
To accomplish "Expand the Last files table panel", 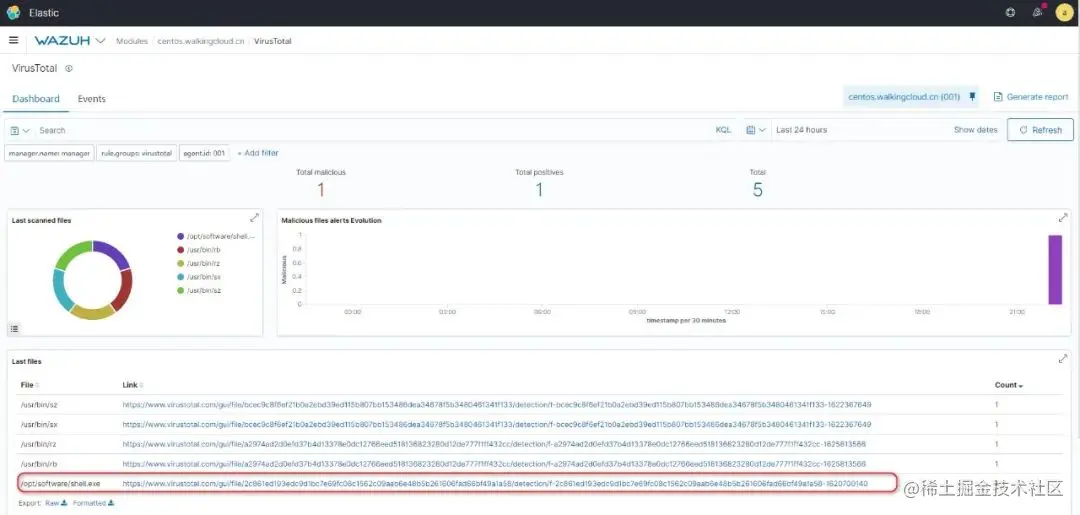I will click(1063, 359).
